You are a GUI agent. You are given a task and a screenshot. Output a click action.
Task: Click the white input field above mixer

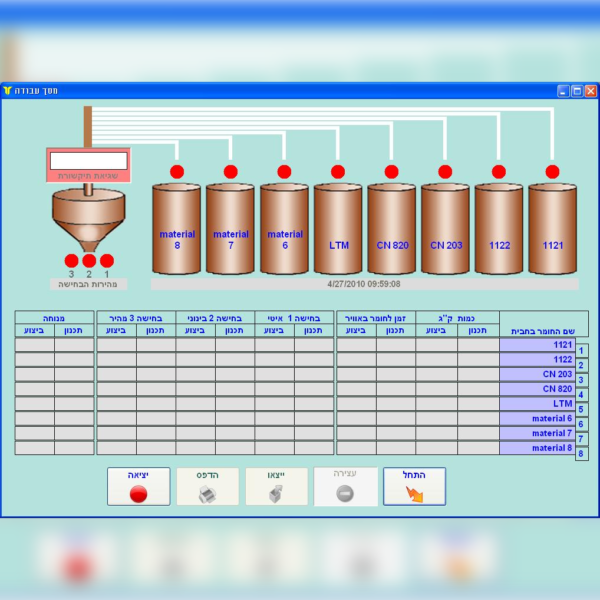pyautogui.click(x=88, y=160)
